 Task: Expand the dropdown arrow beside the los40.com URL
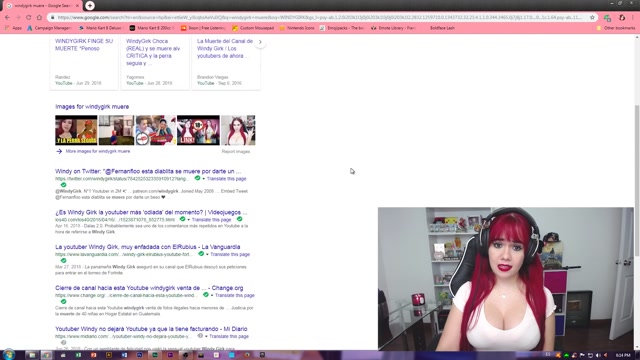click(189, 220)
